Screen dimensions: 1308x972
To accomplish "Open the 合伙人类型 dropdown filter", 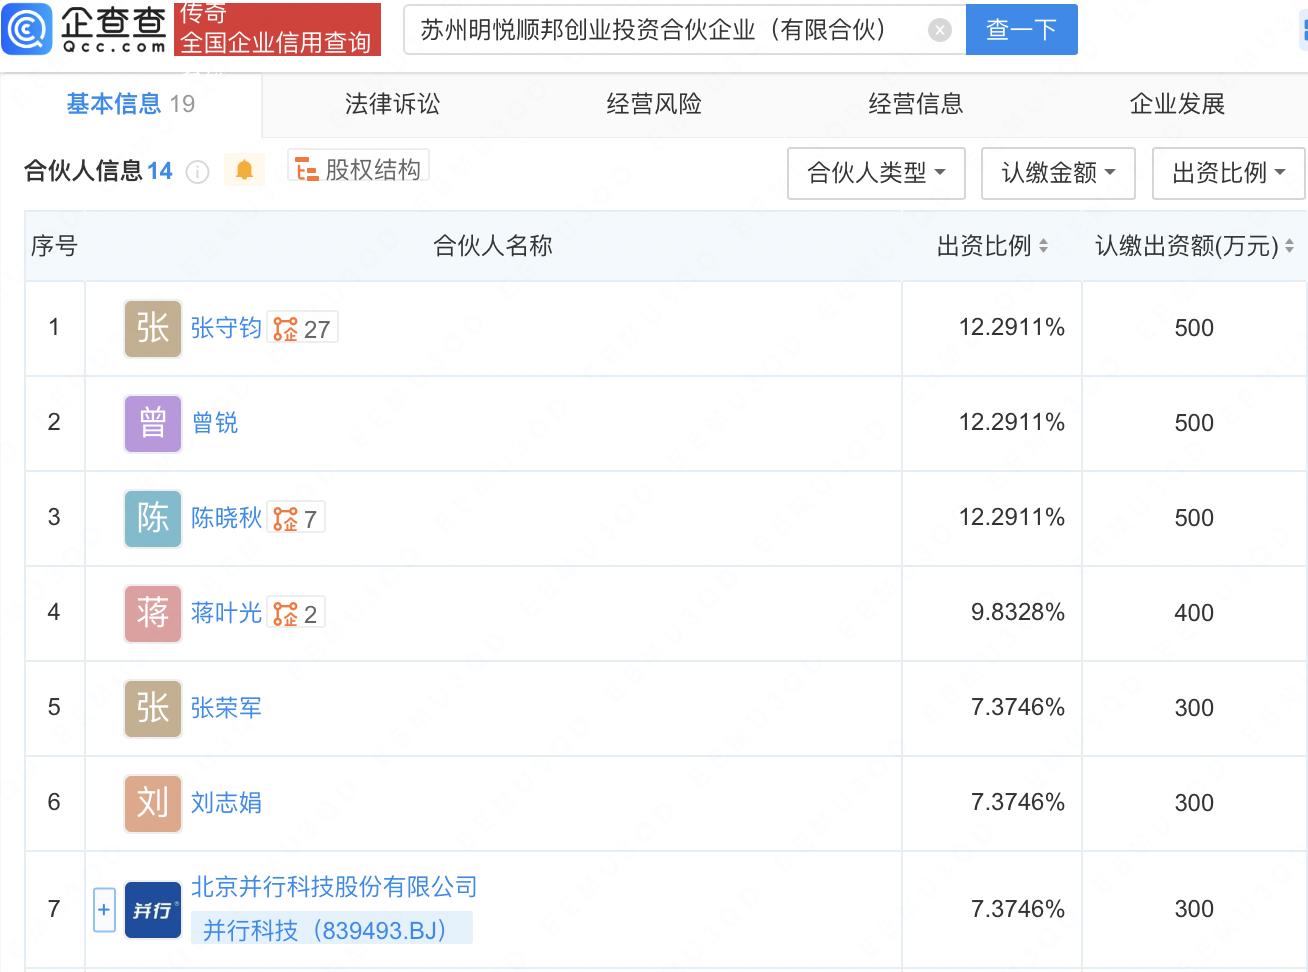I will pyautogui.click(x=875, y=173).
